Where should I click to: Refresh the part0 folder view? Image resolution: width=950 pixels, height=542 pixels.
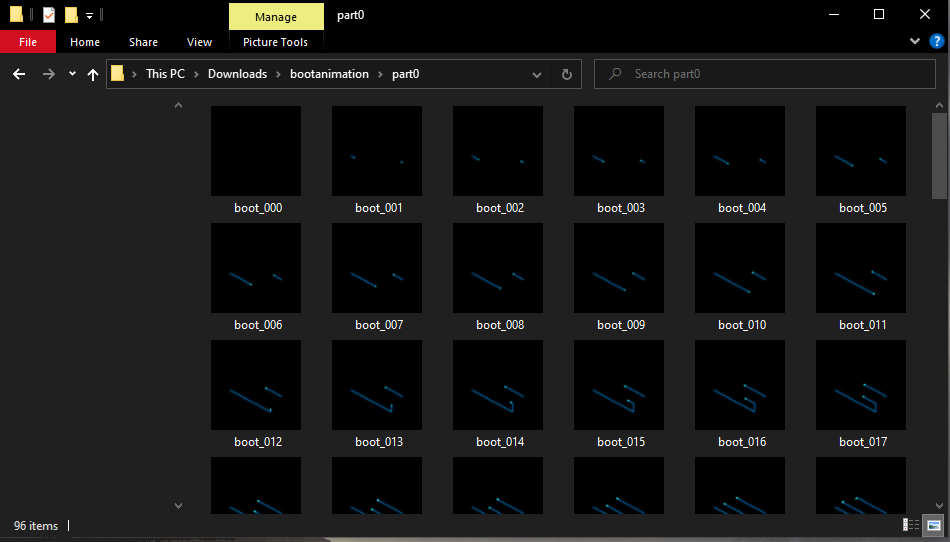[x=566, y=74]
